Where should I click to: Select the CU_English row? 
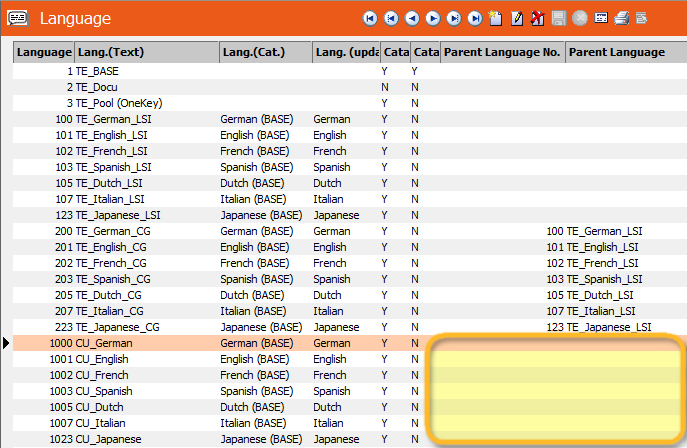(350, 359)
